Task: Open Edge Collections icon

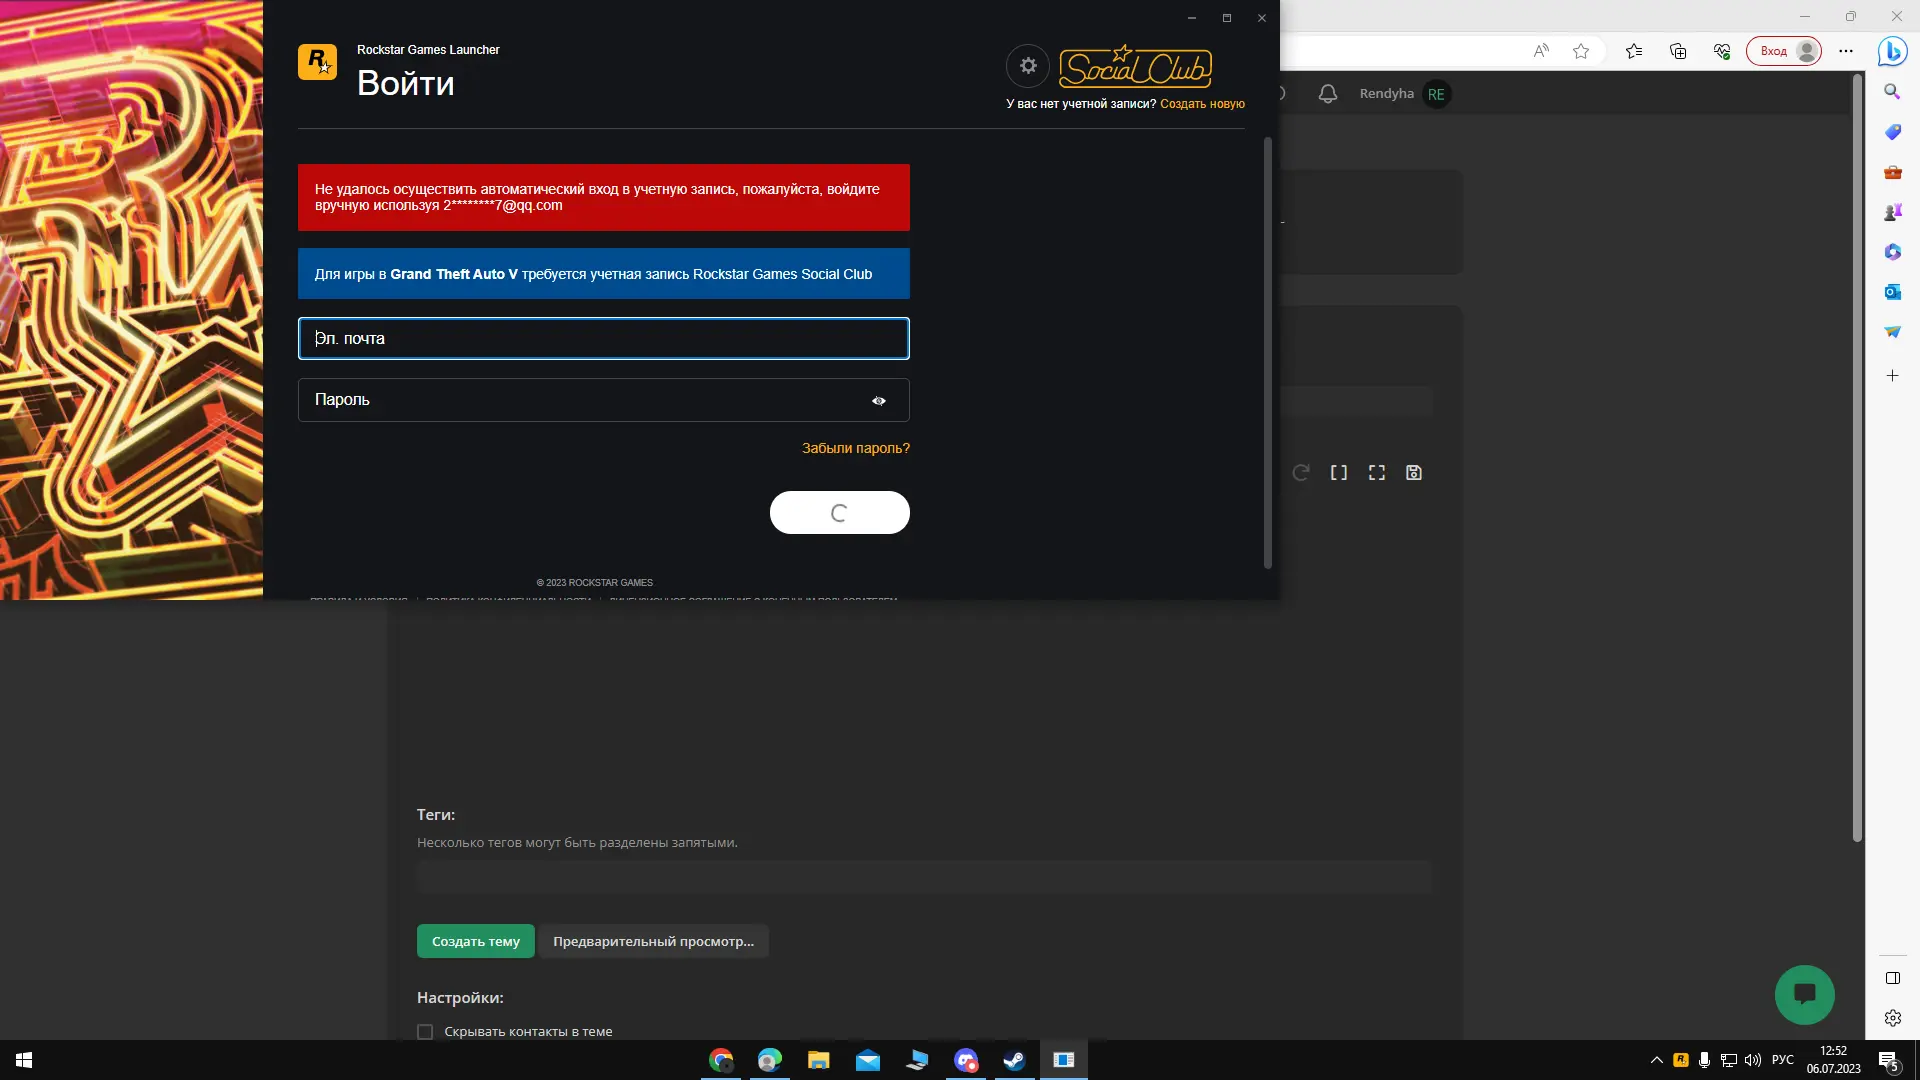Action: click(x=1678, y=51)
